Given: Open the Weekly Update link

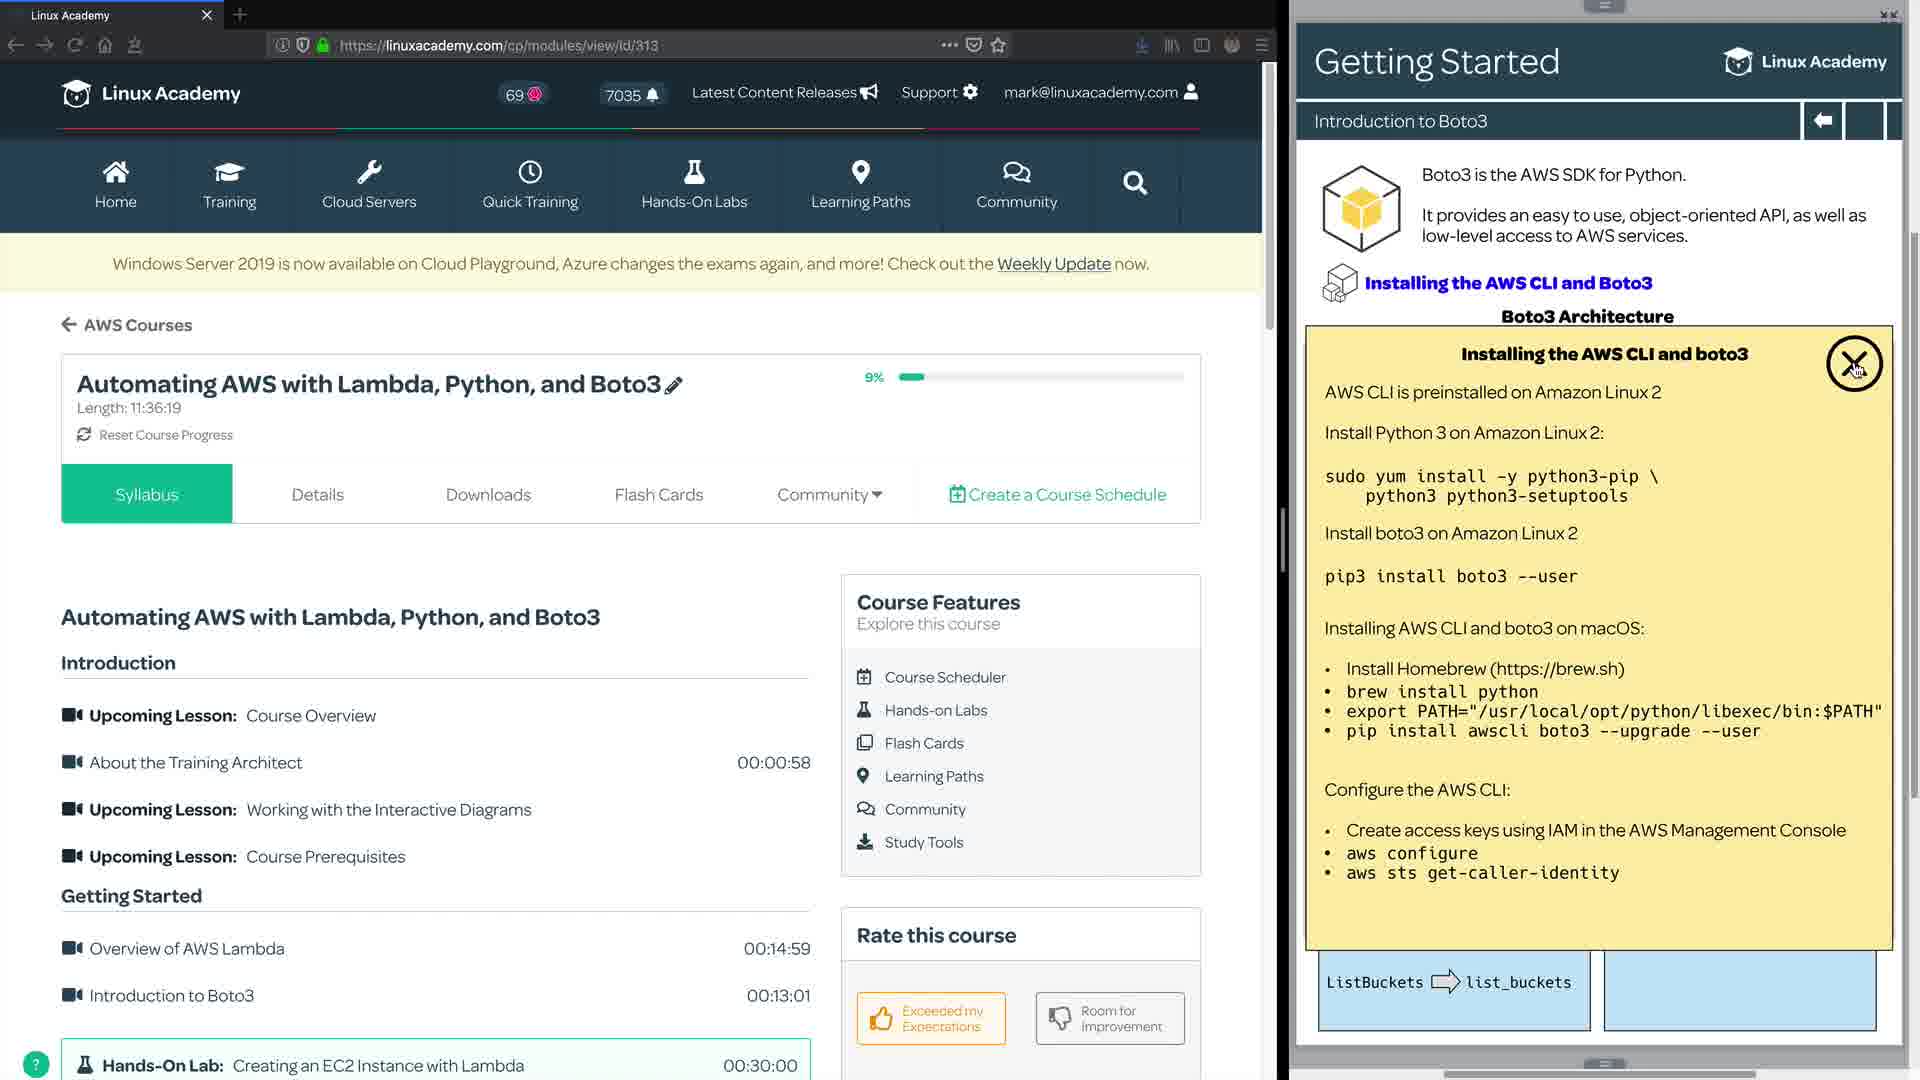Looking at the screenshot, I should click(x=1053, y=264).
